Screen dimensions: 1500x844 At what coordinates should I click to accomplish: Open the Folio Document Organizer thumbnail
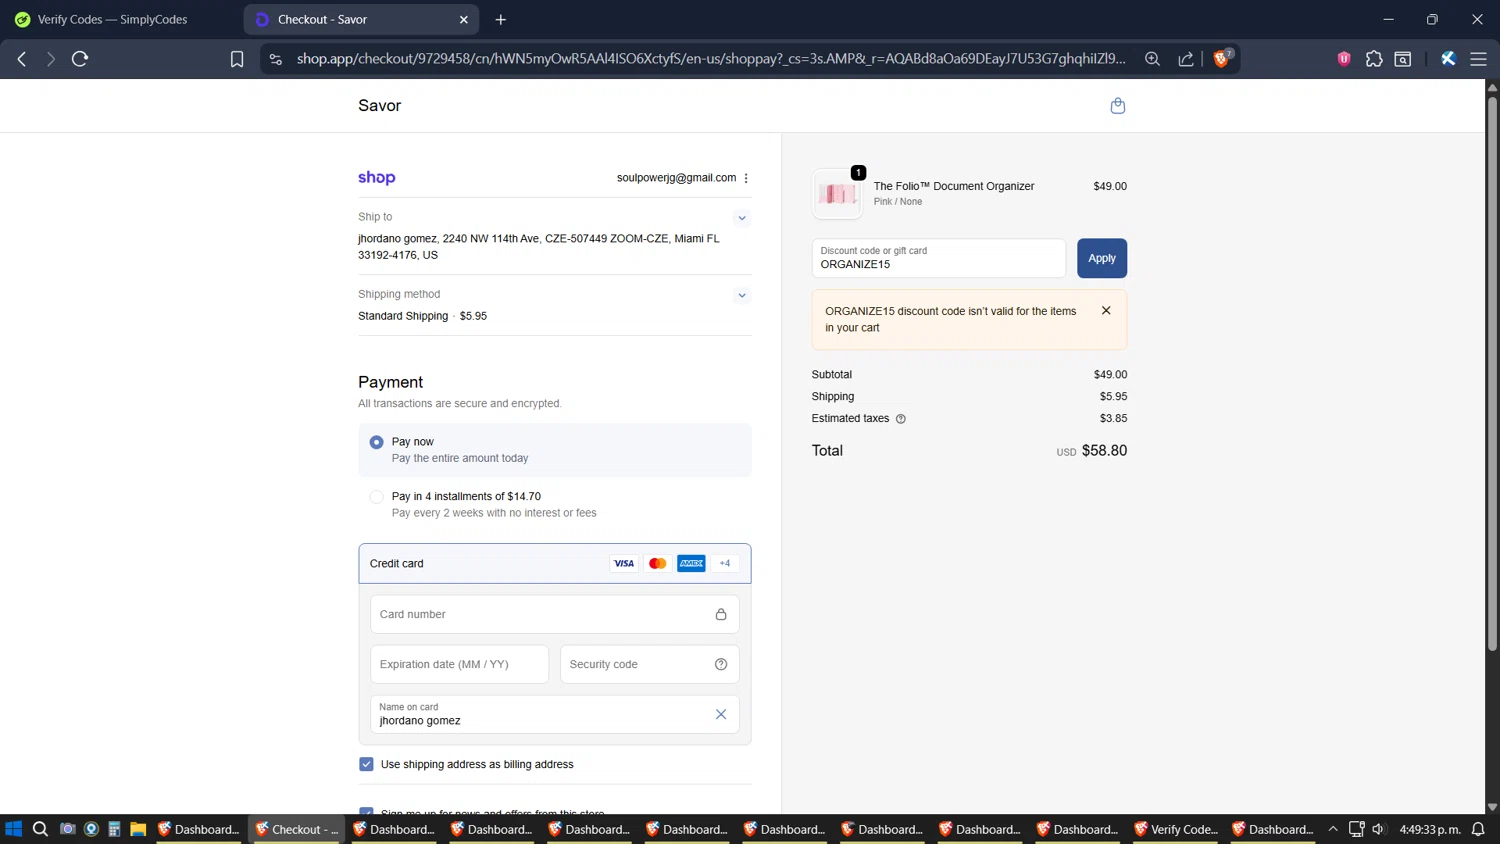[x=837, y=194]
